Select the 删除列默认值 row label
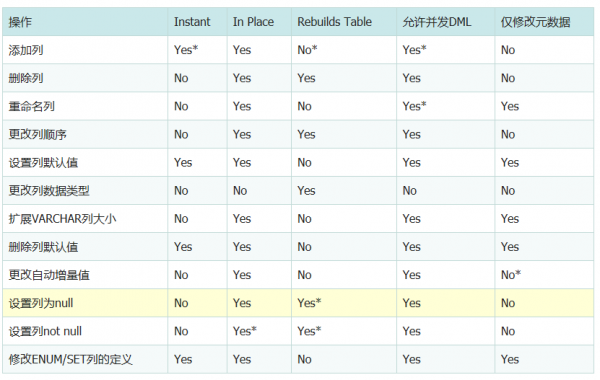Image resolution: width=600 pixels, height=380 pixels. (43, 247)
